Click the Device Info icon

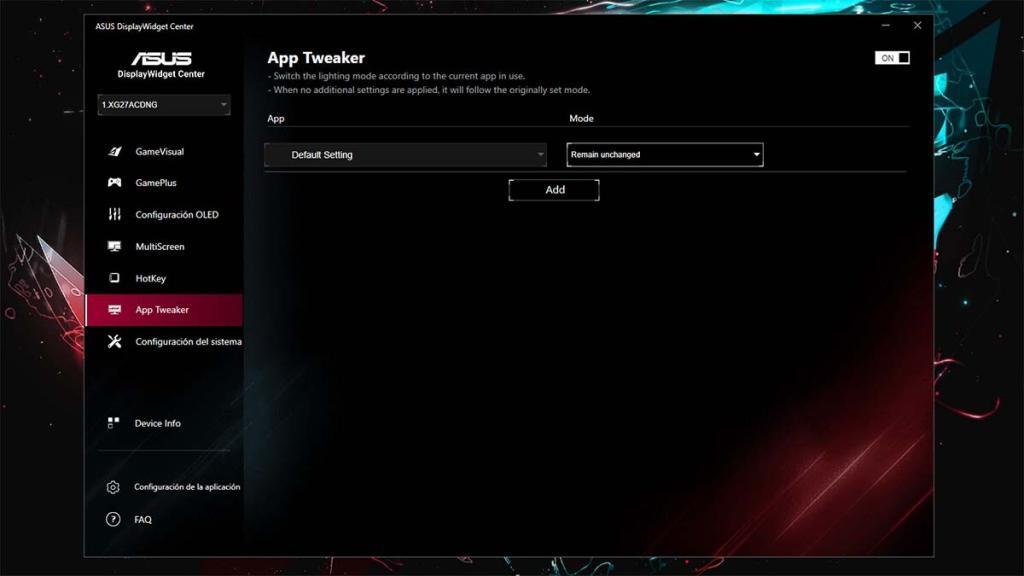click(x=113, y=423)
